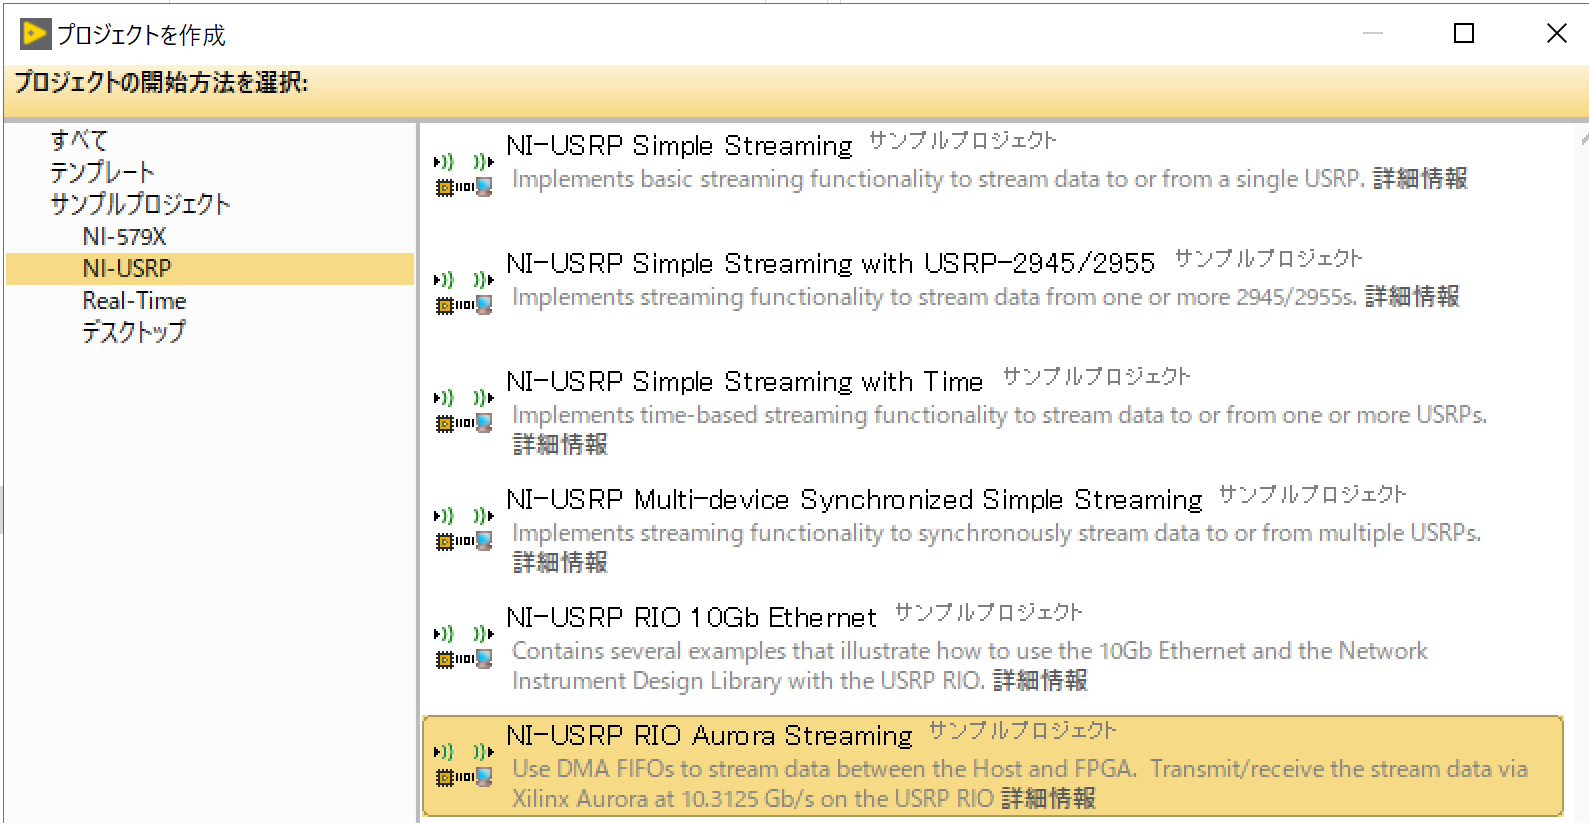Image resolution: width=1589 pixels, height=823 pixels.
Task: Click the LabVIEW logo in title bar
Action: point(35,34)
